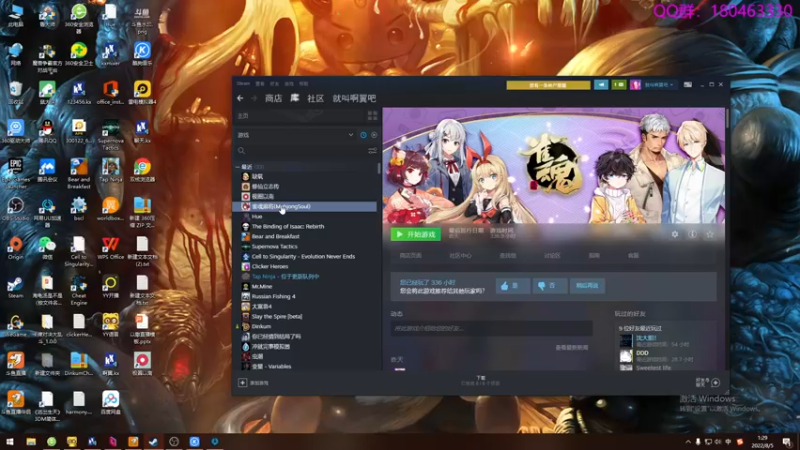Click the game list scrollbar
Viewport: 800px width, 450px height.
[x=379, y=169]
